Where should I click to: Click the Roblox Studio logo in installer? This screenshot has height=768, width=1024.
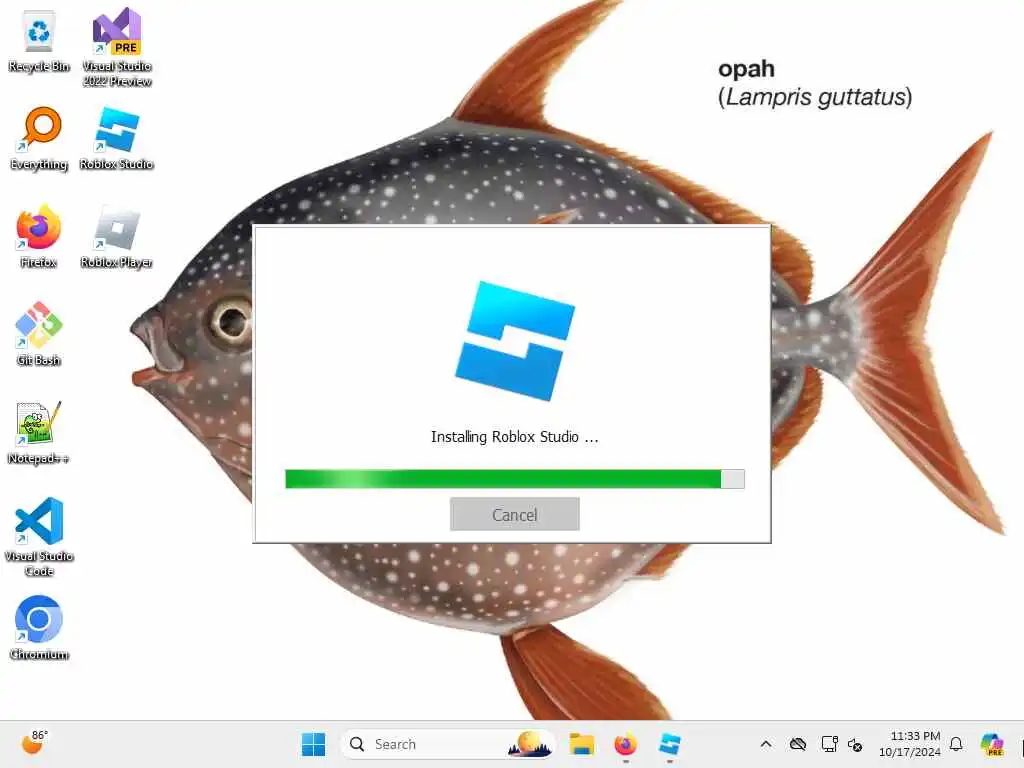click(515, 341)
